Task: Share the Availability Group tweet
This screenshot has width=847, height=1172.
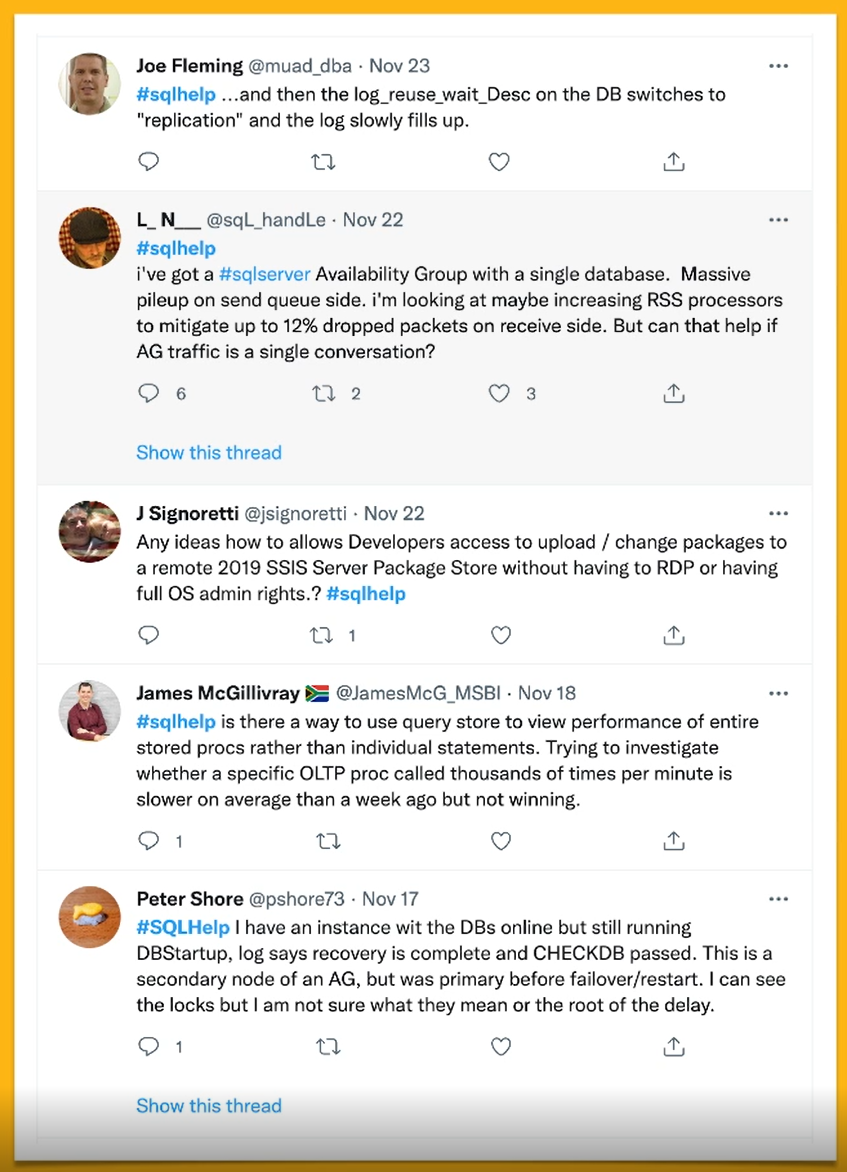Action: click(x=674, y=393)
